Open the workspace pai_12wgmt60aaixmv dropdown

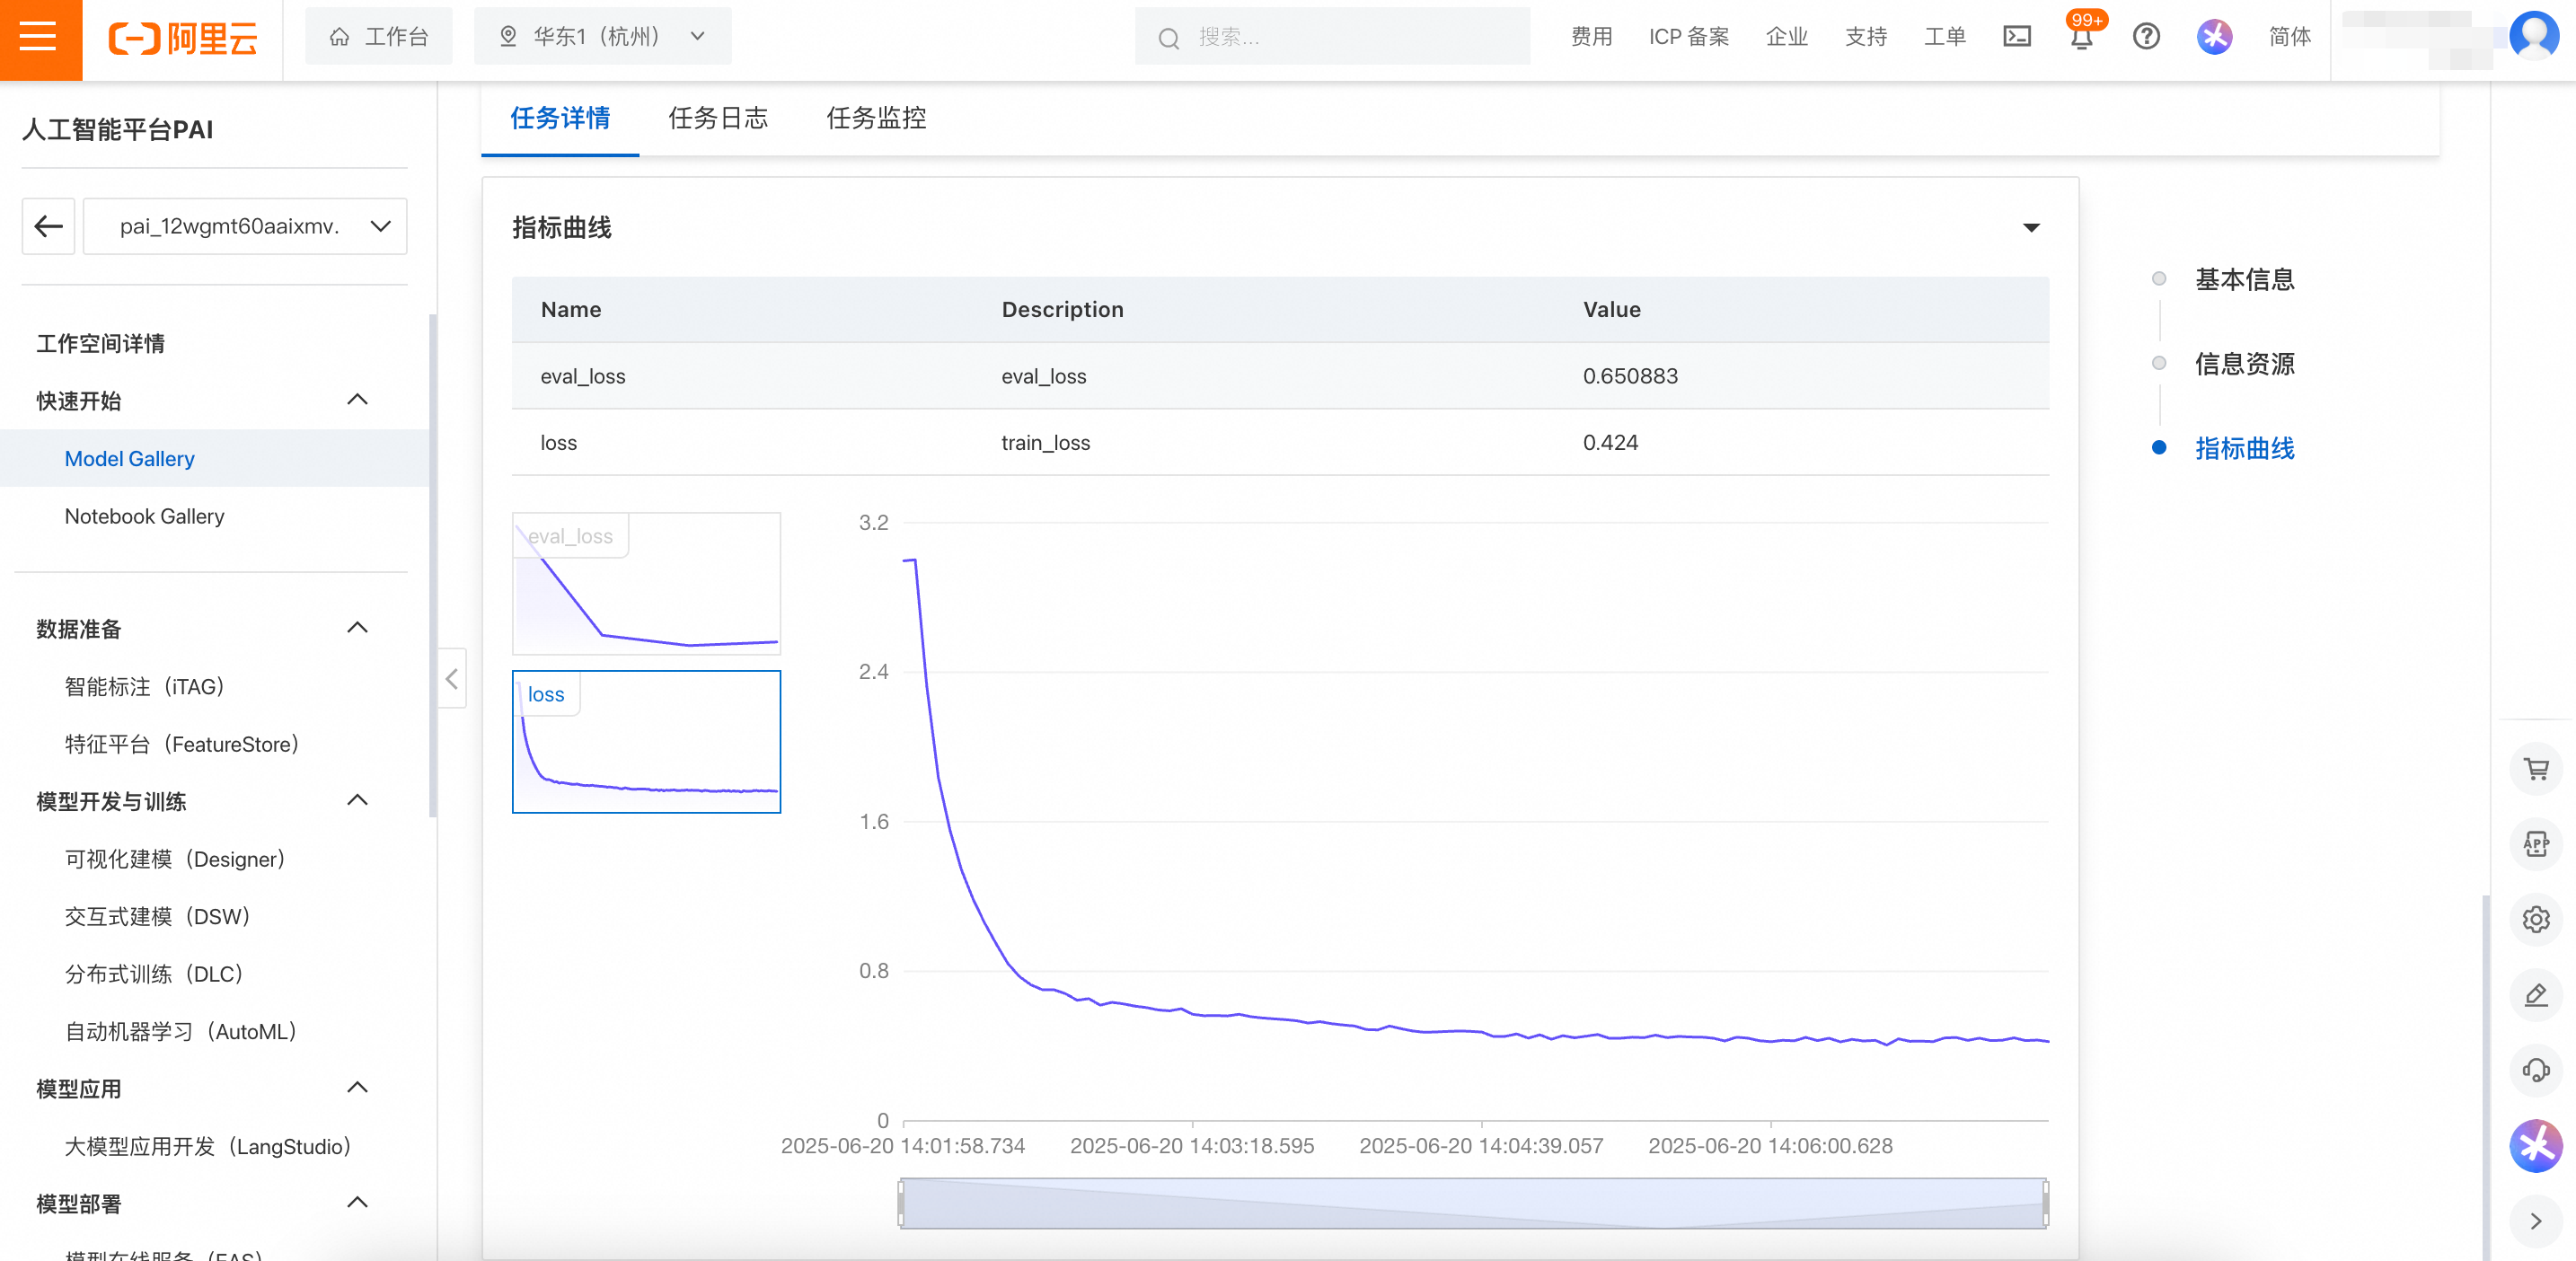pos(245,226)
